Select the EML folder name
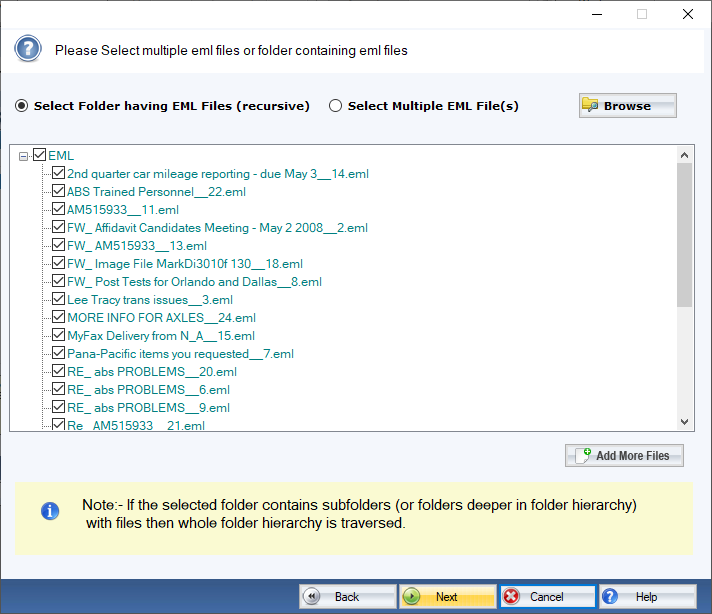Image resolution: width=712 pixels, height=614 pixels. (61, 156)
